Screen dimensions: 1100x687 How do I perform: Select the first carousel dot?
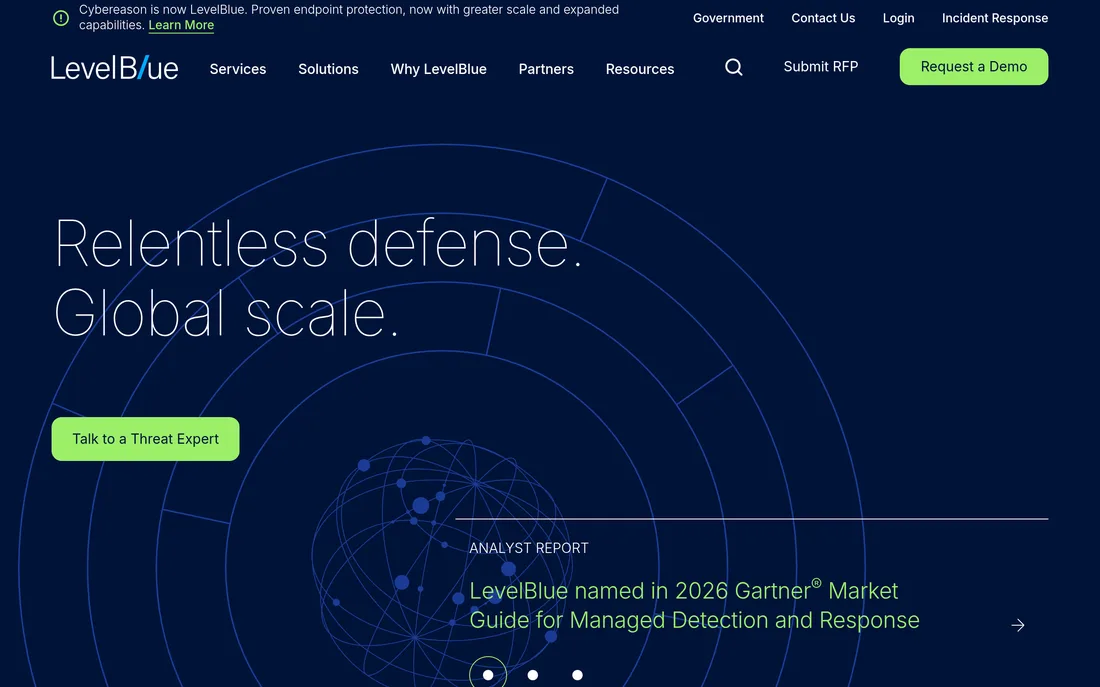pos(488,675)
